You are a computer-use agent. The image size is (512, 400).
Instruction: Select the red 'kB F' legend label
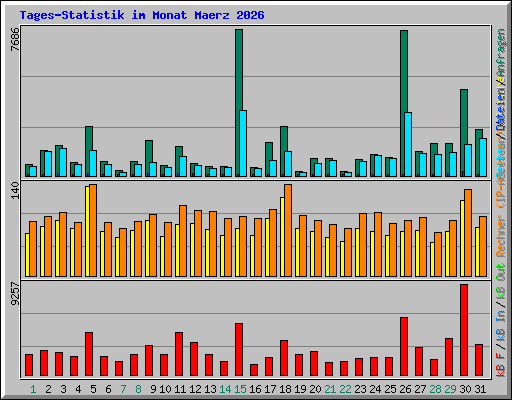point(501,365)
